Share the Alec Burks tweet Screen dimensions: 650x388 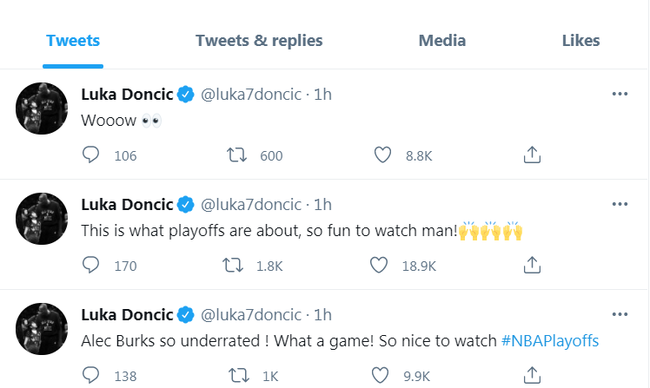532,375
